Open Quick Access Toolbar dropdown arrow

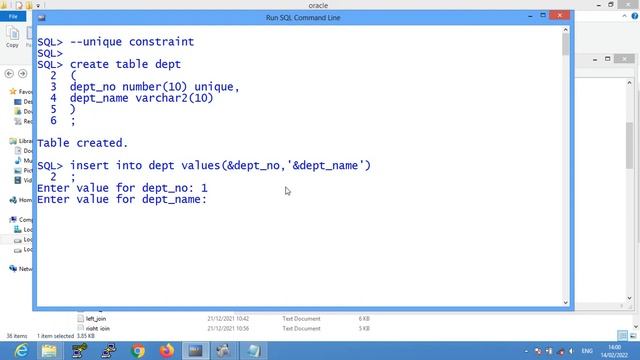coord(38,5)
